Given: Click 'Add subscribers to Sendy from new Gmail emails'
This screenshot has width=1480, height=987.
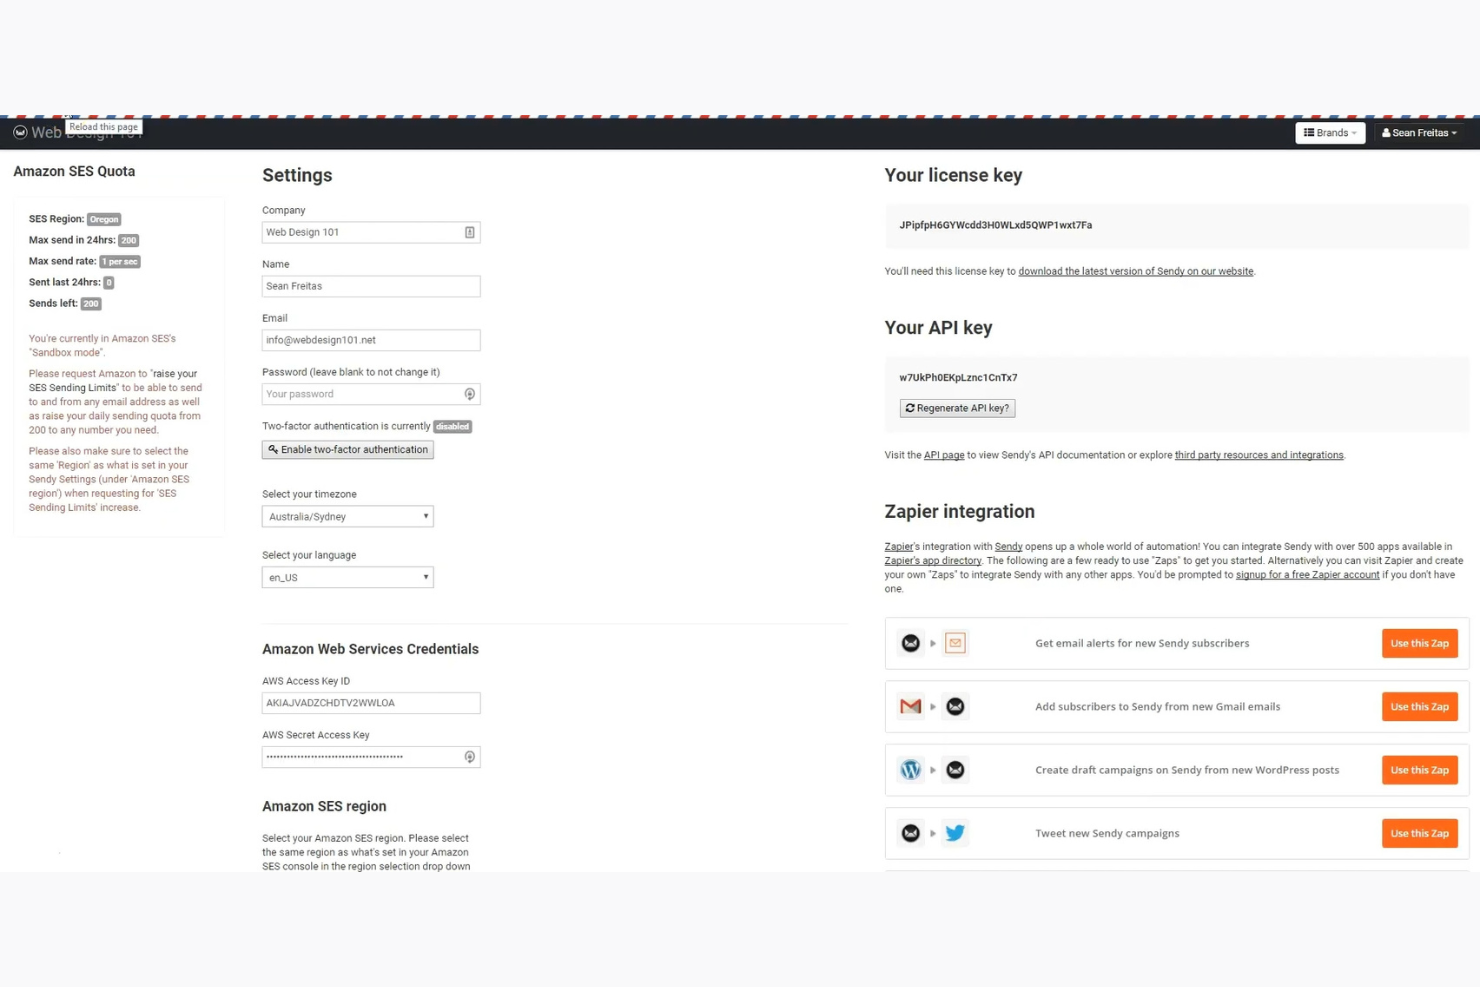Looking at the screenshot, I should click(1157, 707).
